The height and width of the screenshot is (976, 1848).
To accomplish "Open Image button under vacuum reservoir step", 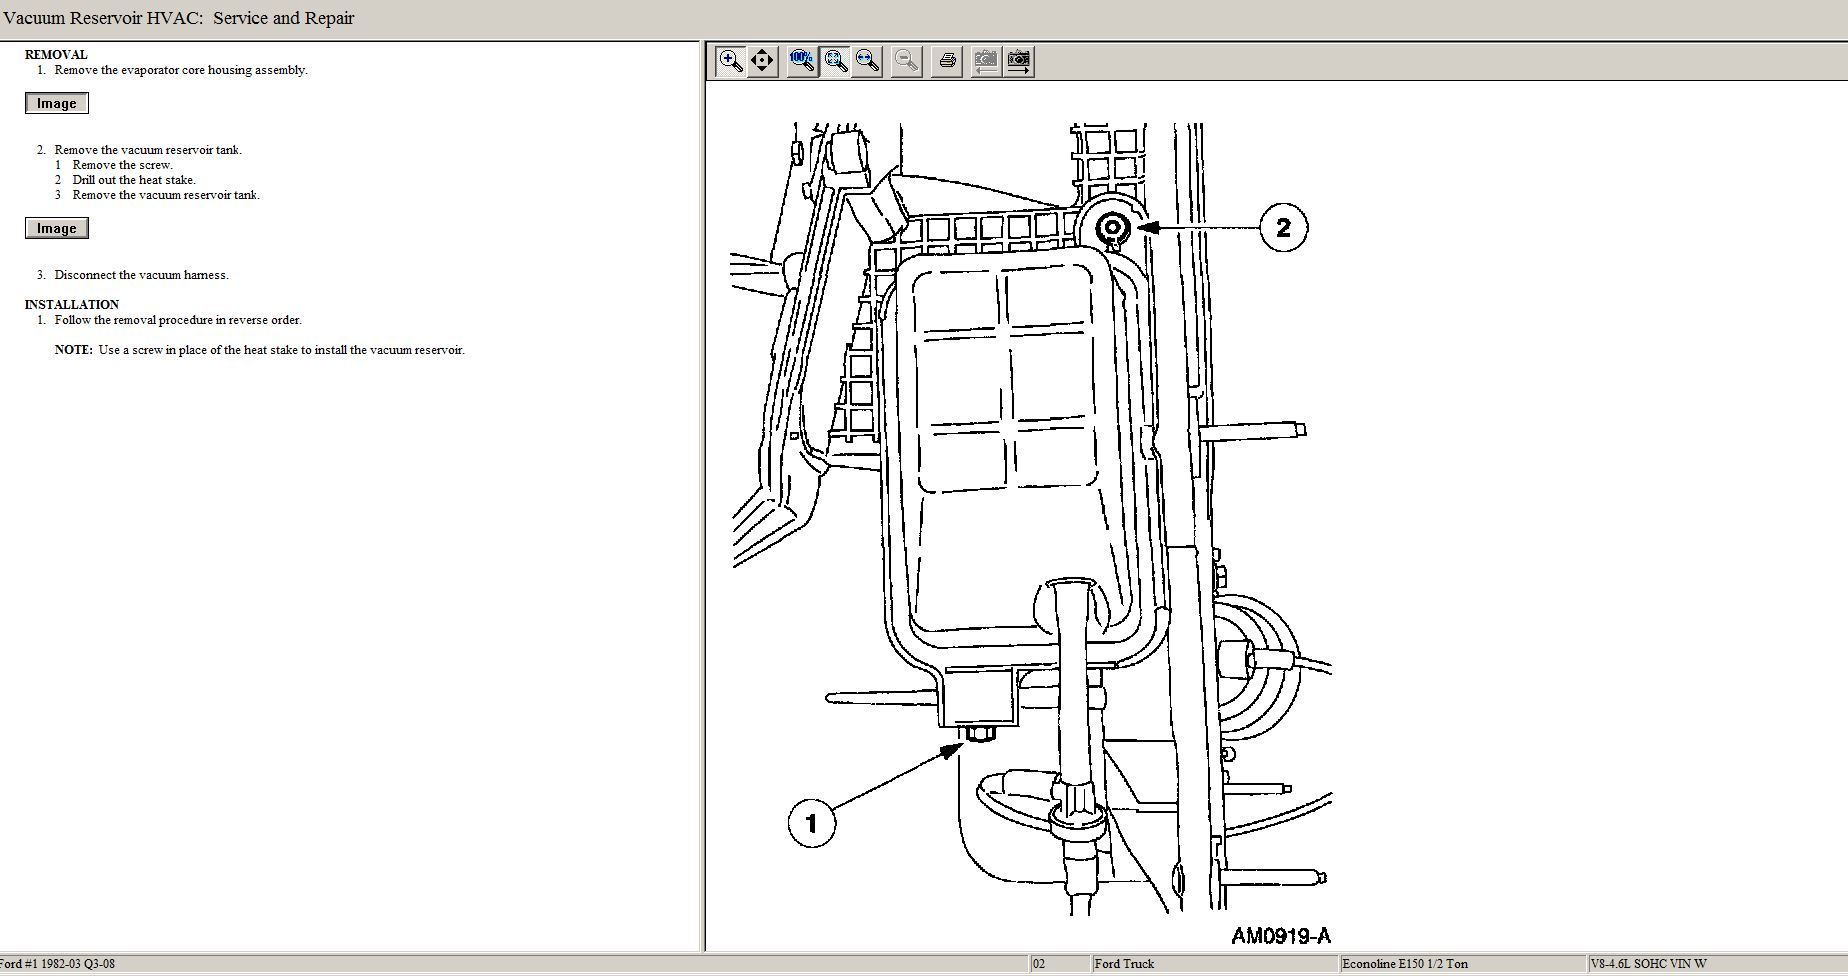I will [x=57, y=229].
